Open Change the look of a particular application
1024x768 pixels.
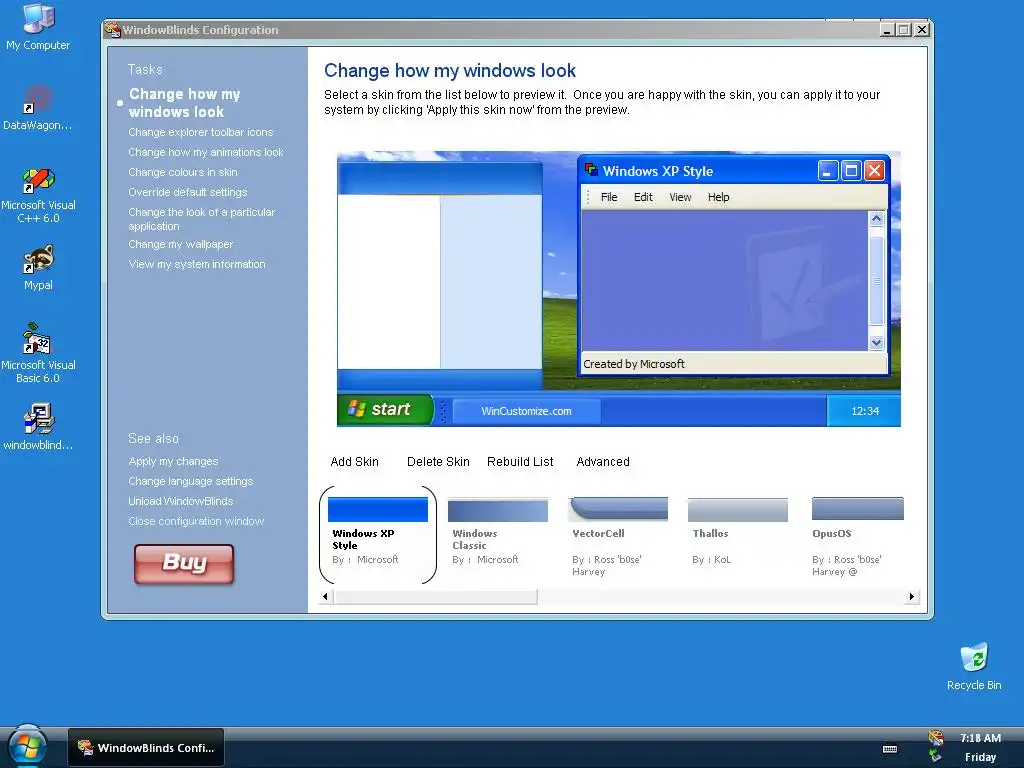click(x=201, y=219)
